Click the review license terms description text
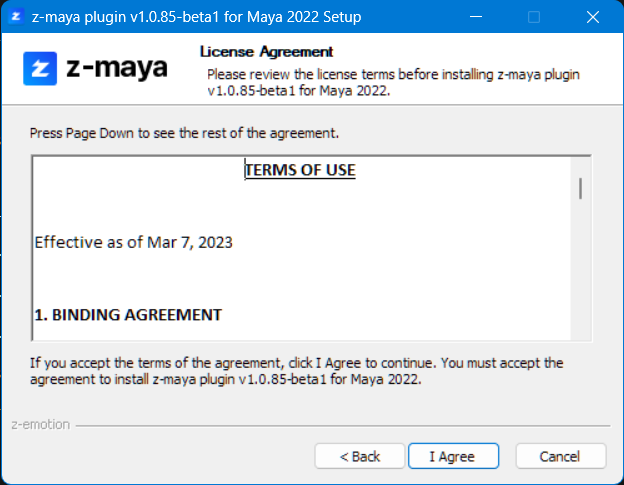This screenshot has height=485, width=624. point(393,82)
